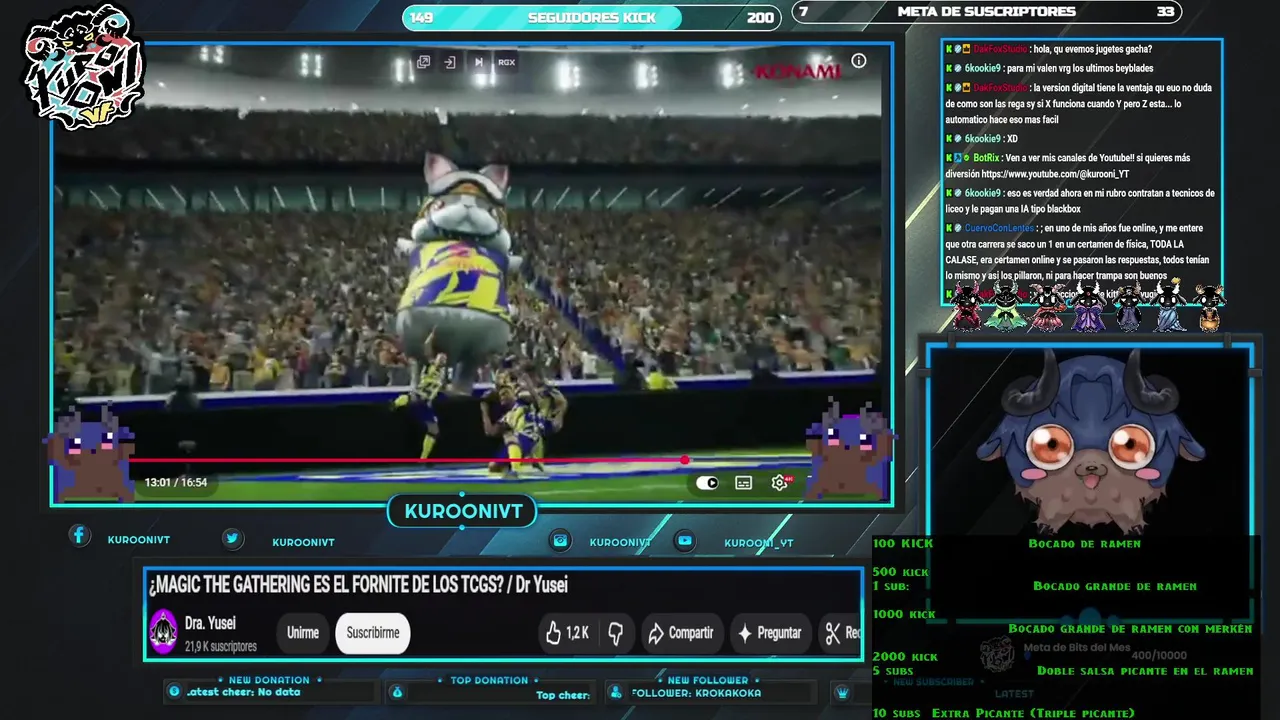Click the Instagram icon beside KUROONIVT
The height and width of the screenshot is (720, 1280).
click(x=561, y=540)
